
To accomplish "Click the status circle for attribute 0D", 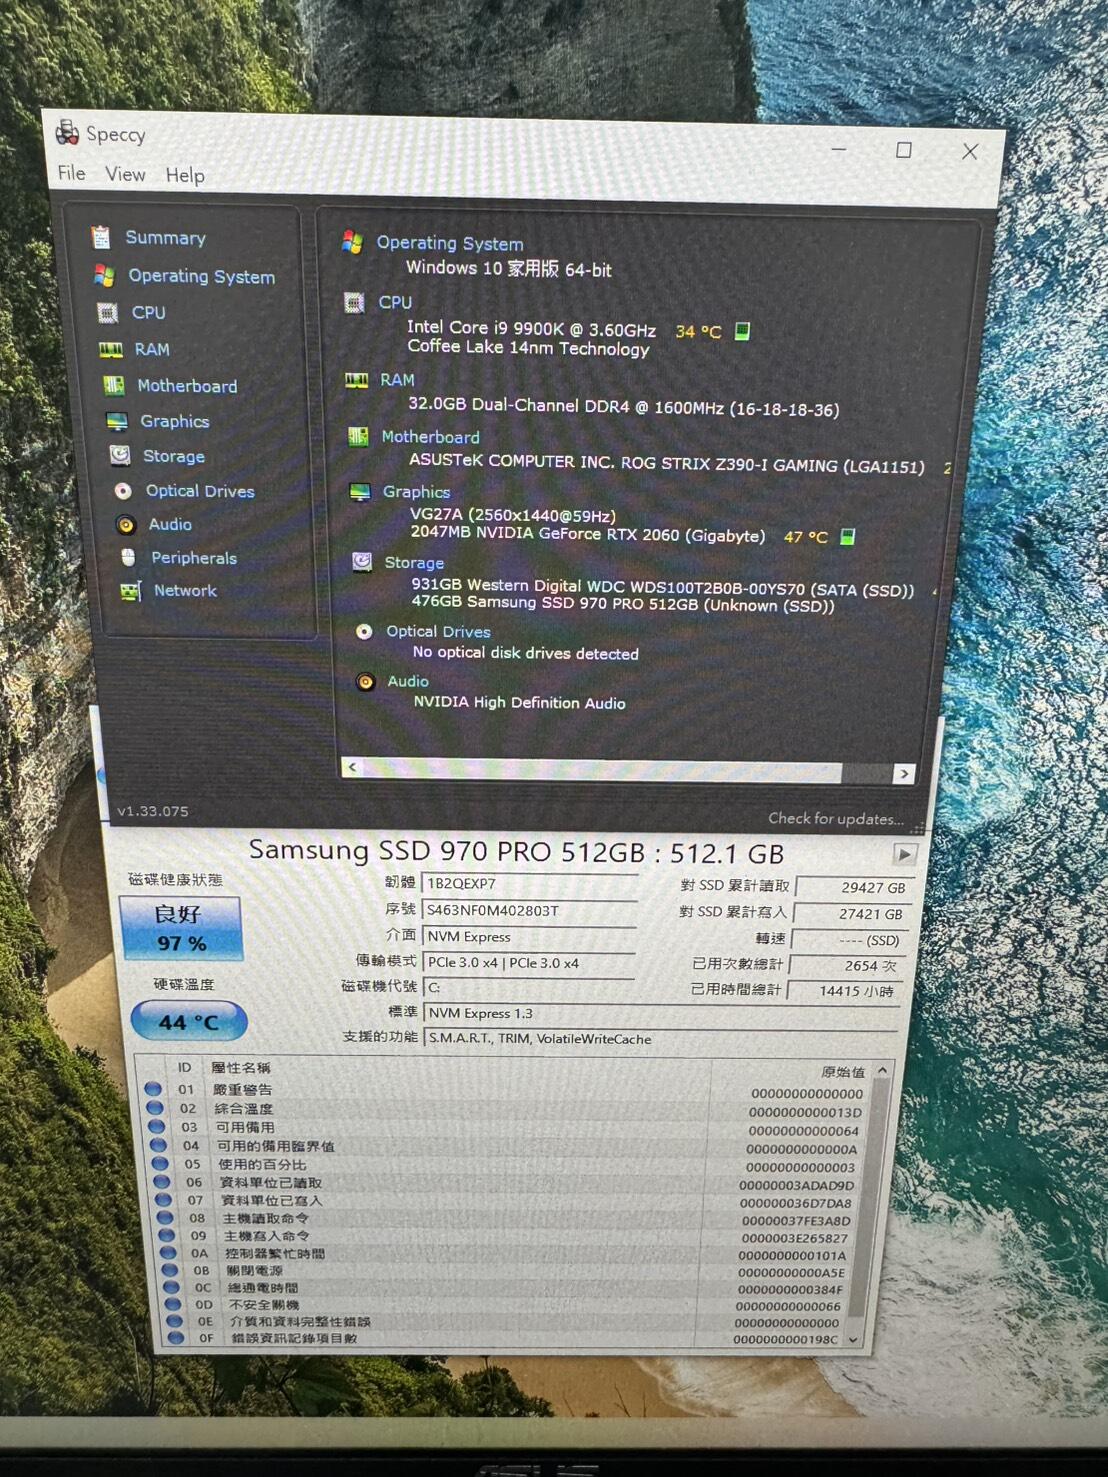I will click(x=173, y=1304).
